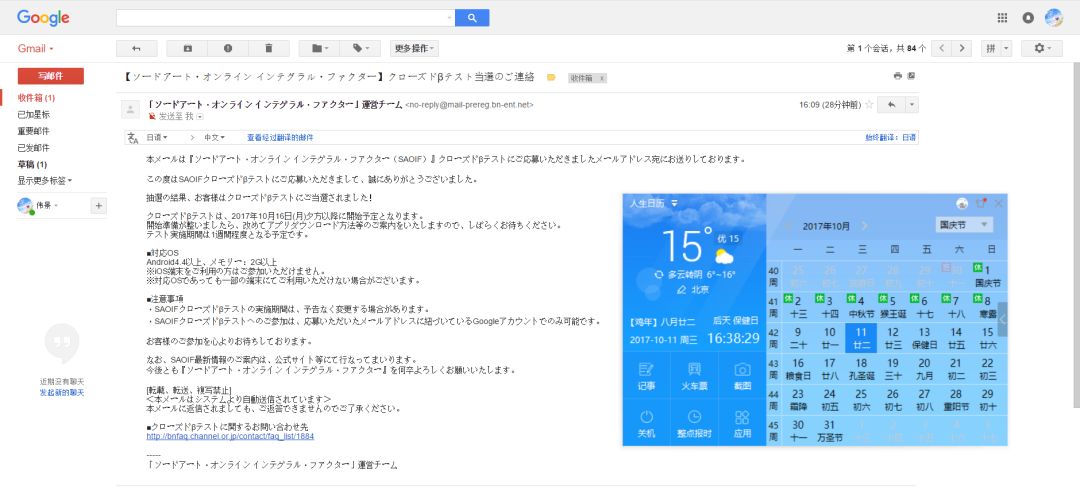Open the bnfaq.channel.or.jp contact link
The width and height of the screenshot is (1080, 489).
[x=230, y=437]
